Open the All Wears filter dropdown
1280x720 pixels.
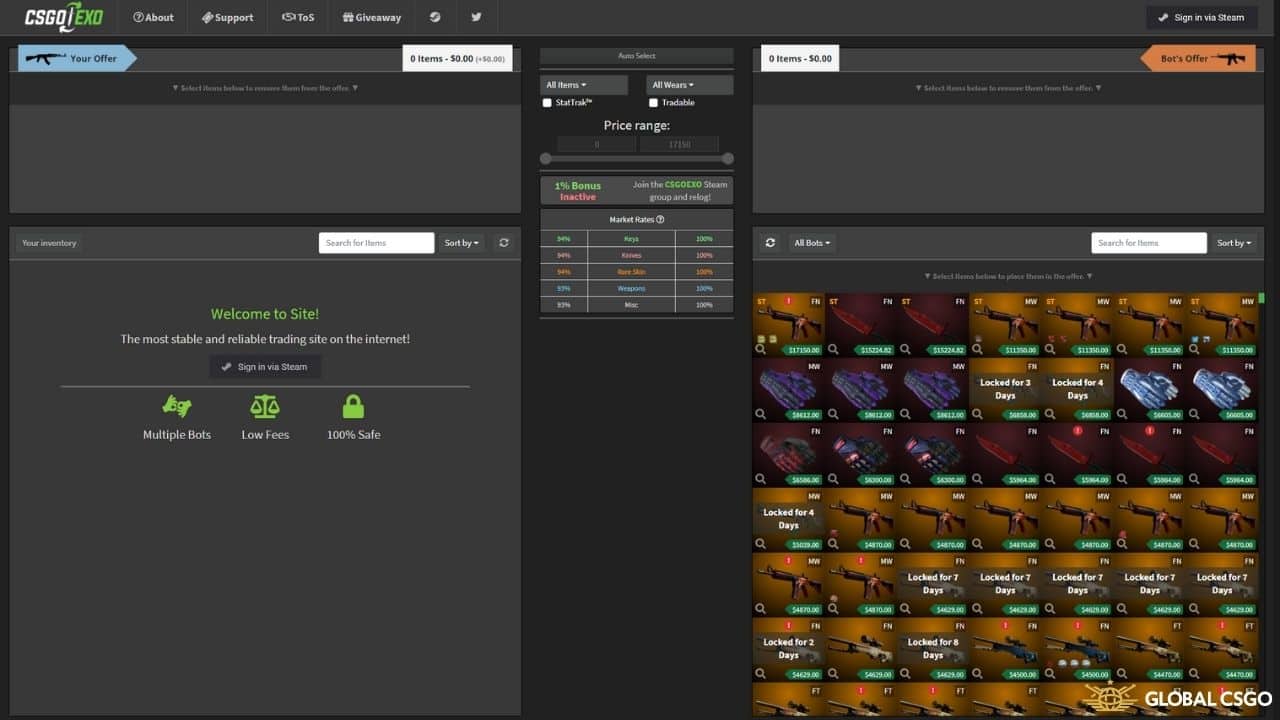tap(690, 85)
